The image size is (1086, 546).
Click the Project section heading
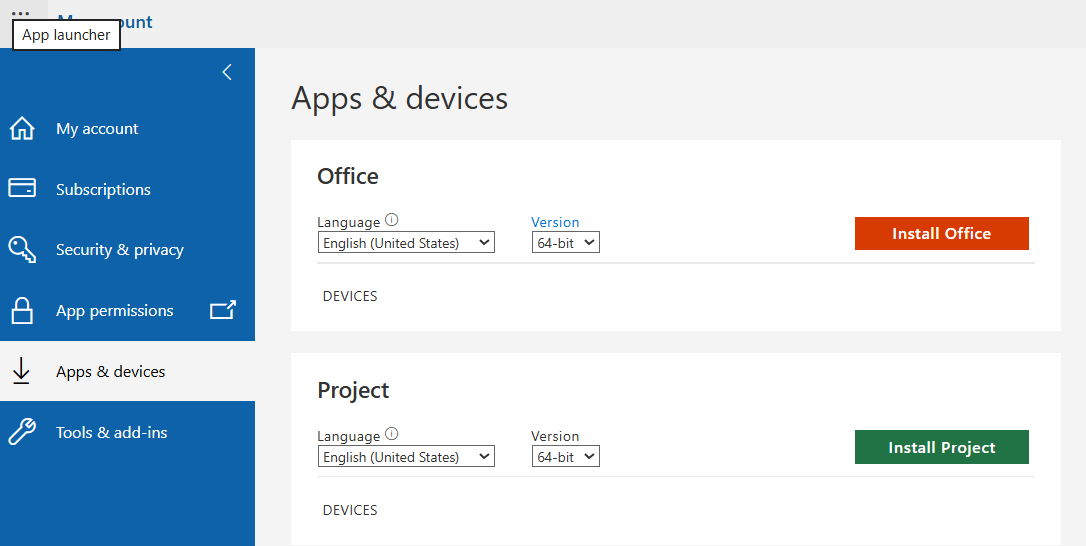click(353, 390)
